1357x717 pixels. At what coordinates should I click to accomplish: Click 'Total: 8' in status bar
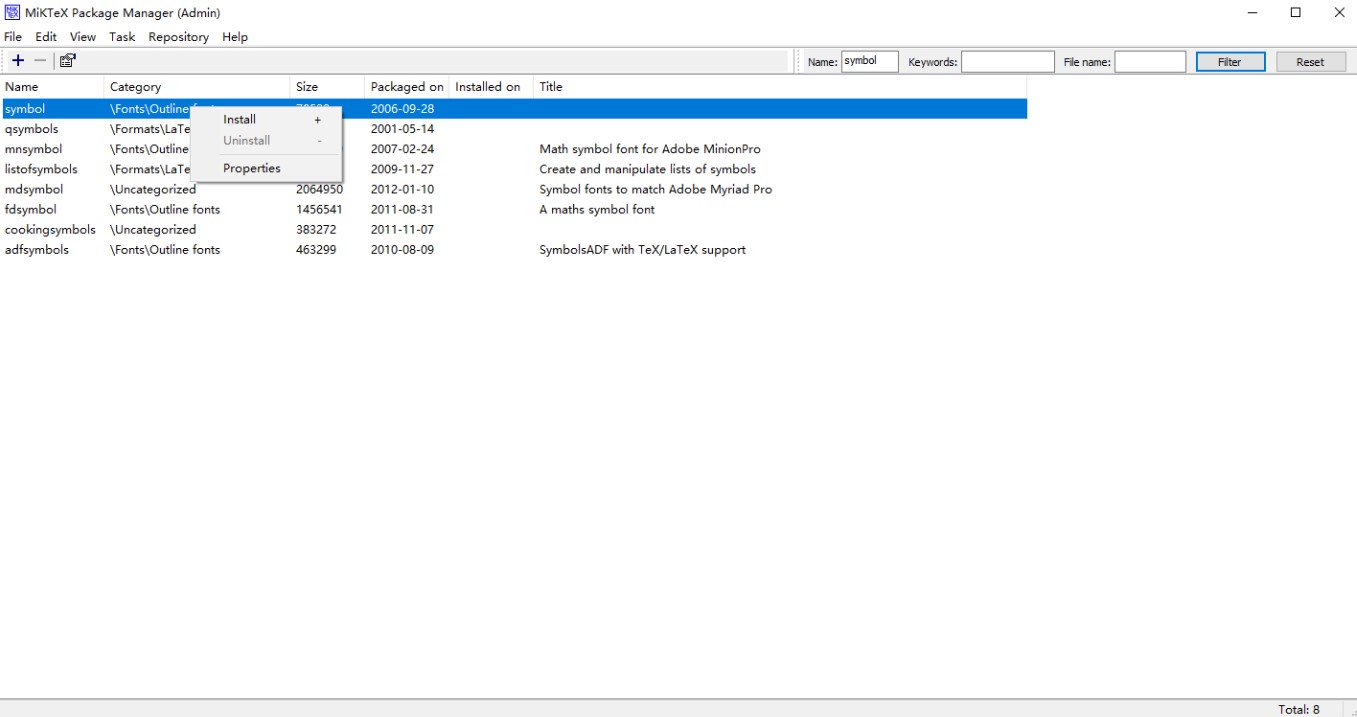(x=1298, y=709)
